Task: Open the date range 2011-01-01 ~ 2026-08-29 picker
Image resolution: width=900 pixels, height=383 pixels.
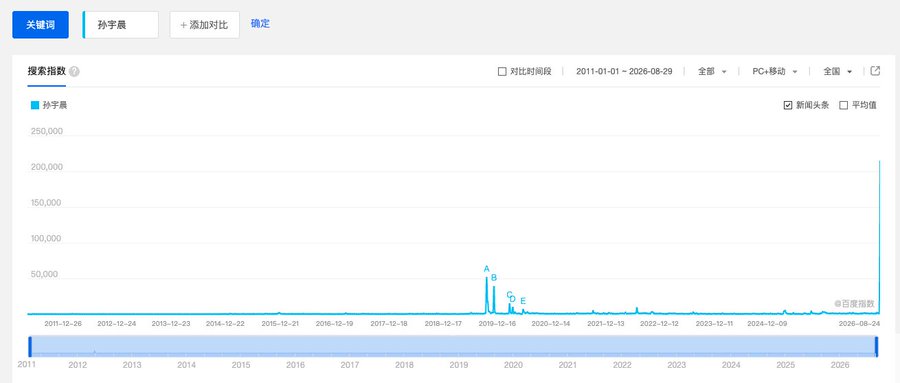Action: point(624,72)
